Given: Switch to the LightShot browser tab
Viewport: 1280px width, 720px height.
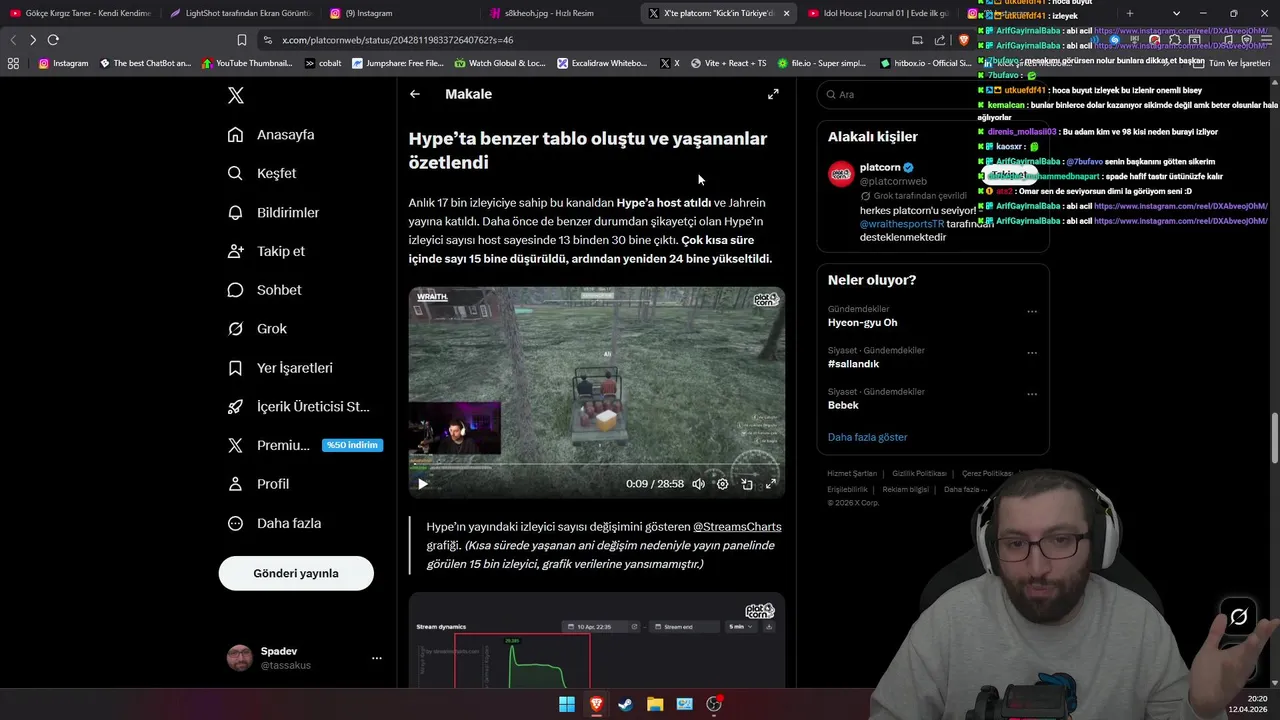Looking at the screenshot, I should pyautogui.click(x=240, y=13).
